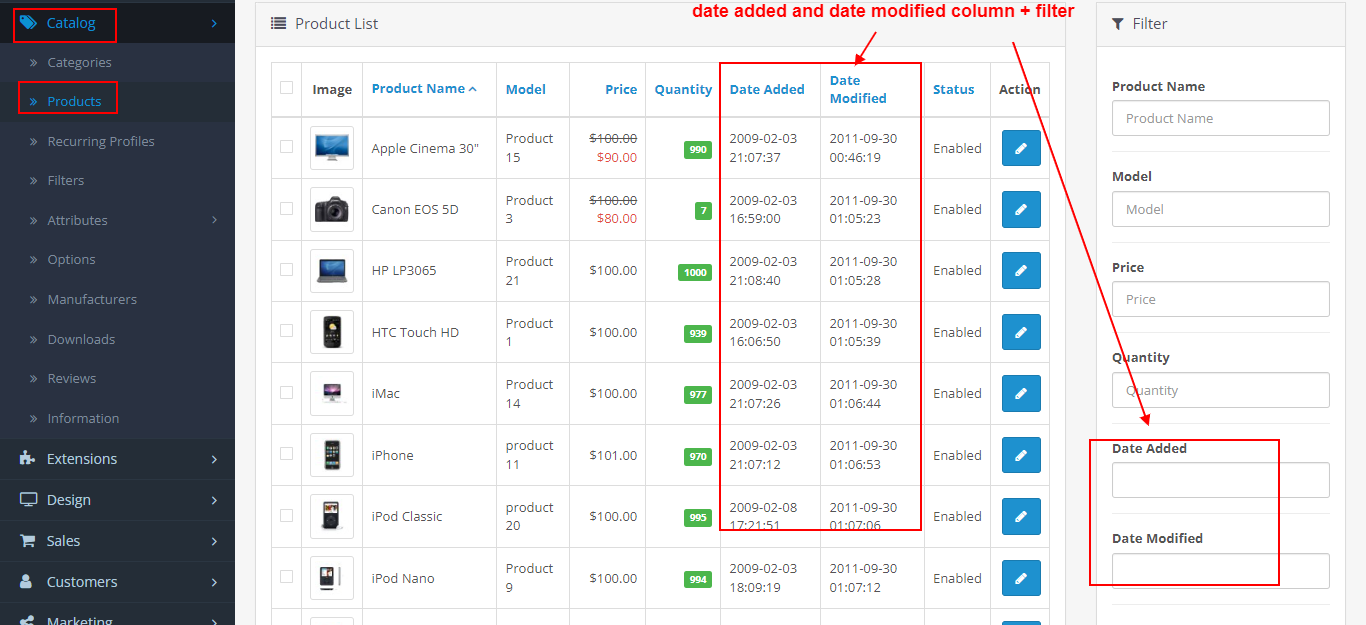The image size is (1366, 625).
Task: Click the Sales shopping cart icon
Action: (28, 541)
